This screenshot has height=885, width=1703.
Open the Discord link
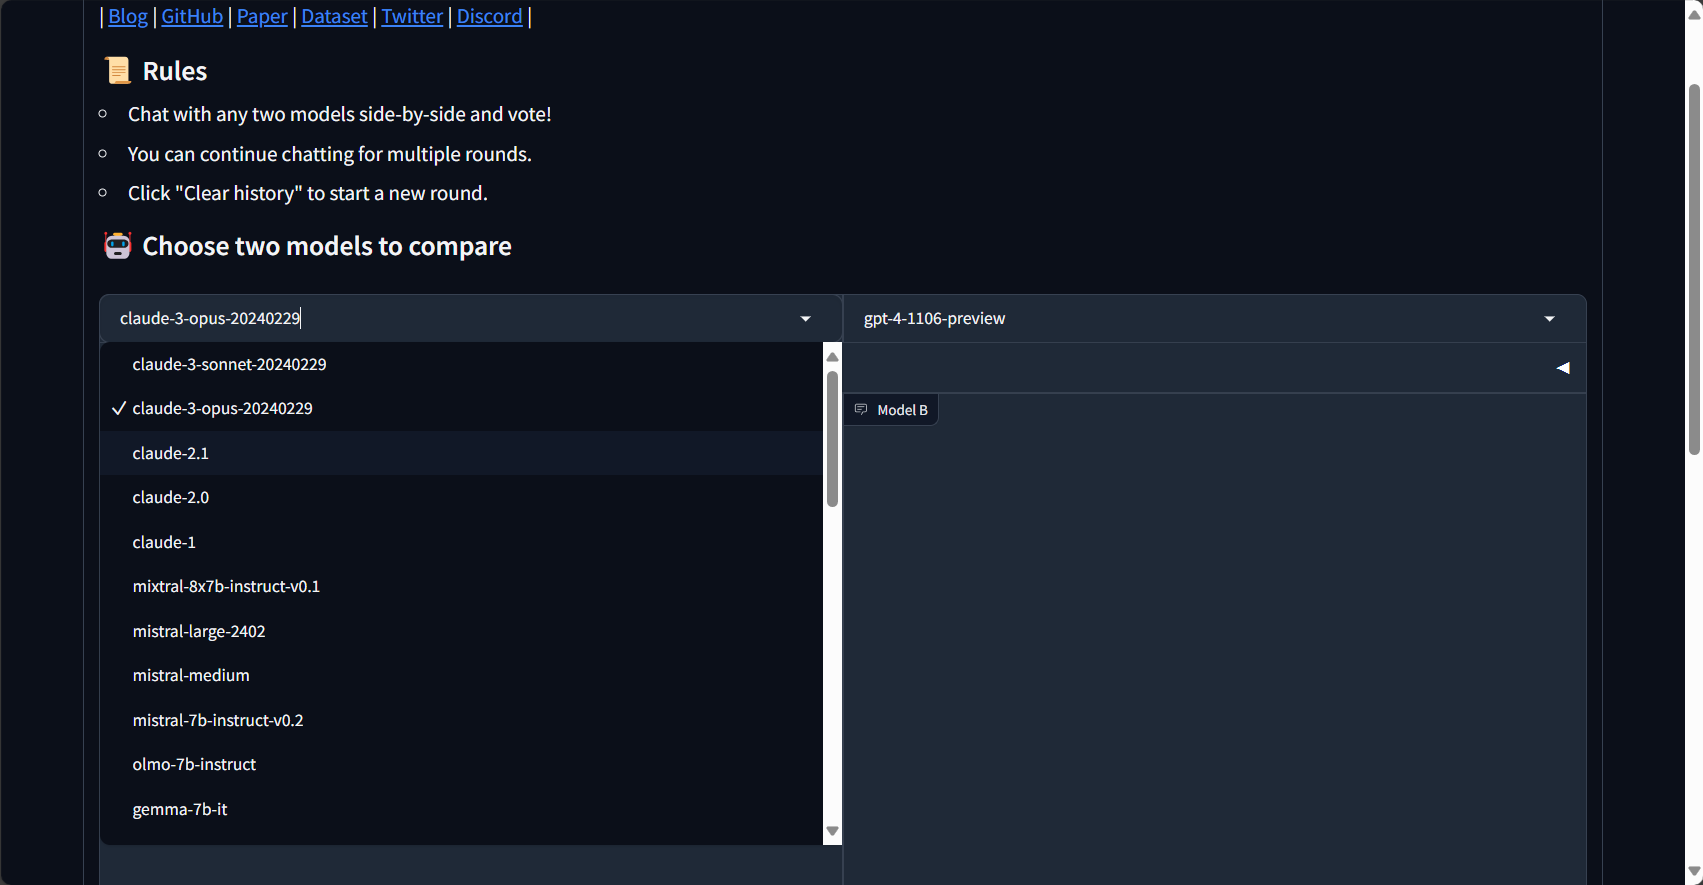pyautogui.click(x=490, y=16)
